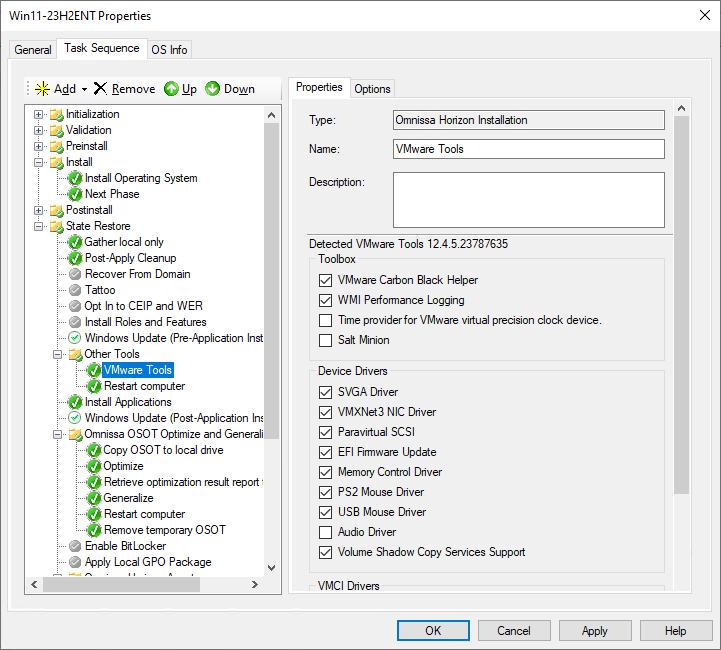Click into the Description text field
721x650 pixels.
click(x=528, y=200)
